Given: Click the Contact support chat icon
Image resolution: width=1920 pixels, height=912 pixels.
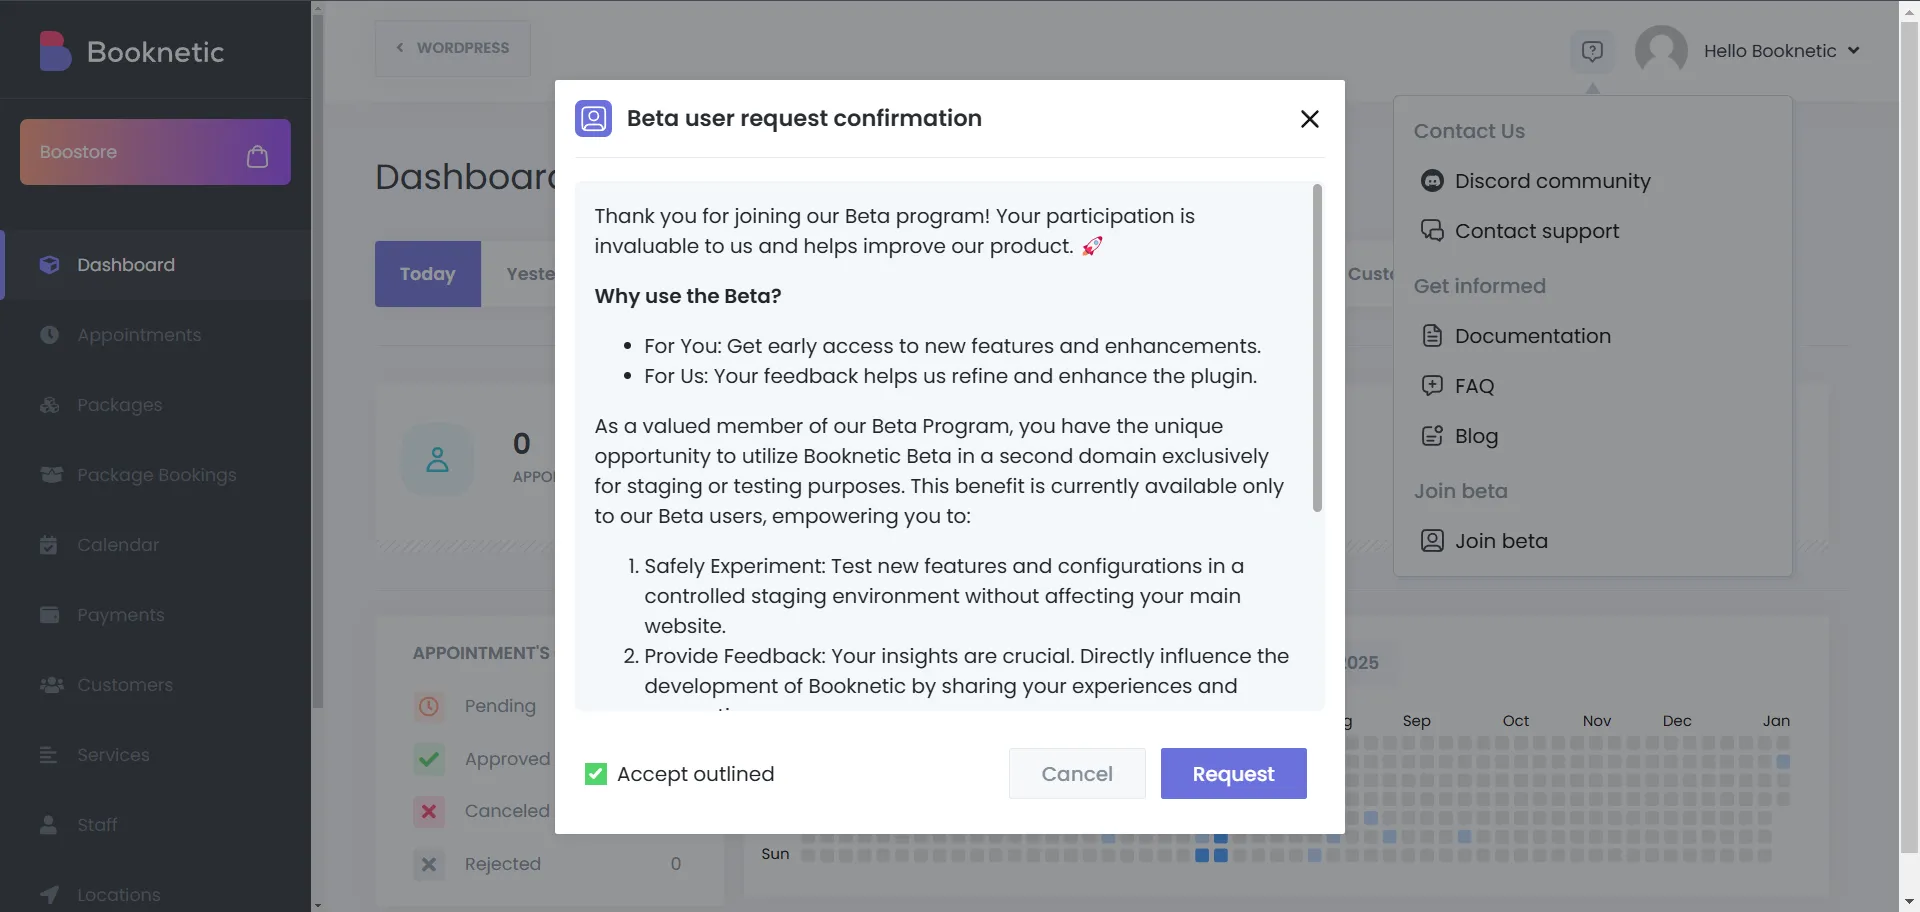Looking at the screenshot, I should pos(1432,231).
